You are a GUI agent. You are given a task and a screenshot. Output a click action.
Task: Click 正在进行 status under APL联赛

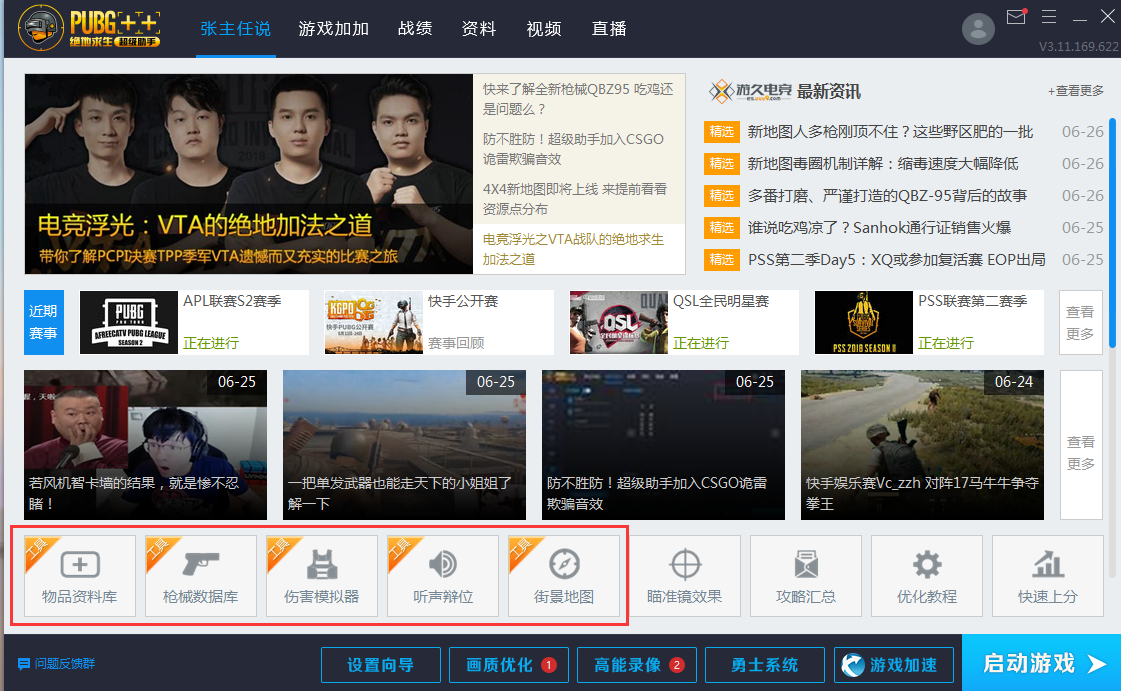pyautogui.click(x=211, y=343)
